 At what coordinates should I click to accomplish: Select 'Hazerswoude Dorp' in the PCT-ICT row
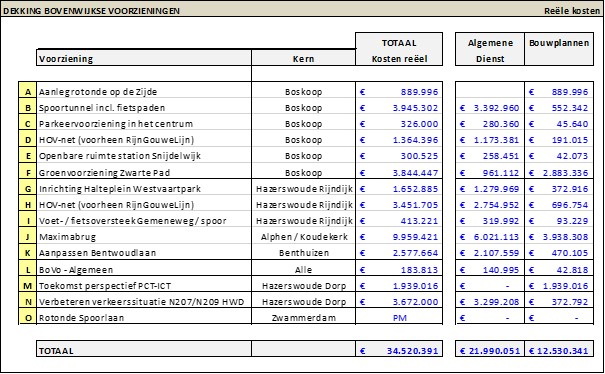pyautogui.click(x=304, y=286)
